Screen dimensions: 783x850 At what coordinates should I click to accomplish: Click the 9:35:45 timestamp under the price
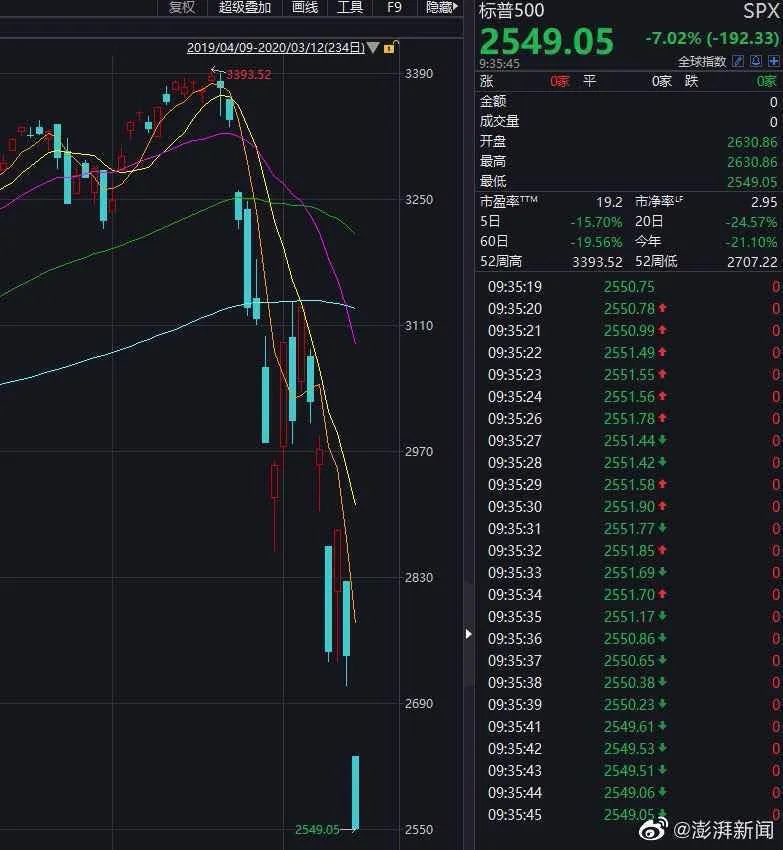click(x=499, y=64)
